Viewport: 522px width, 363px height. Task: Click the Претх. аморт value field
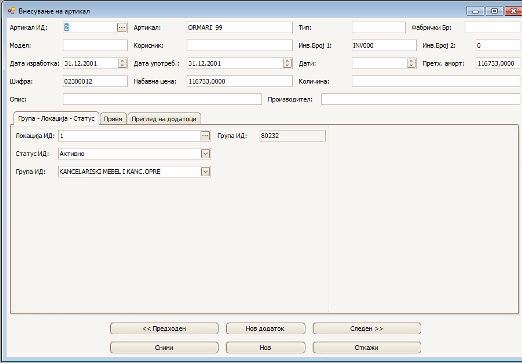[498, 63]
